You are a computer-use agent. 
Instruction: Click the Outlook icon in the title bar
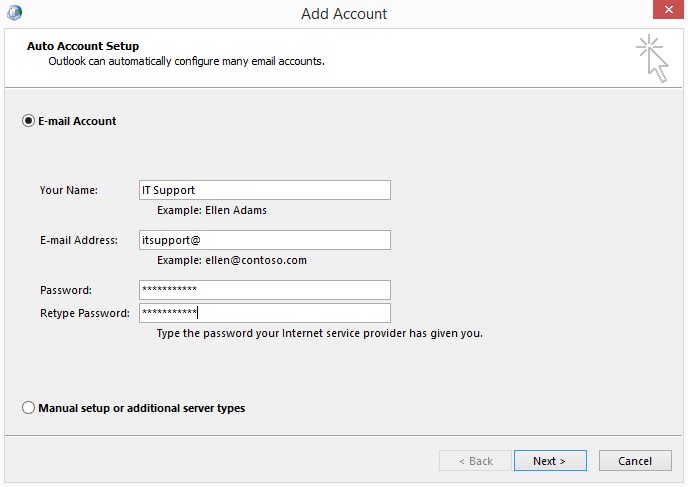coord(14,12)
